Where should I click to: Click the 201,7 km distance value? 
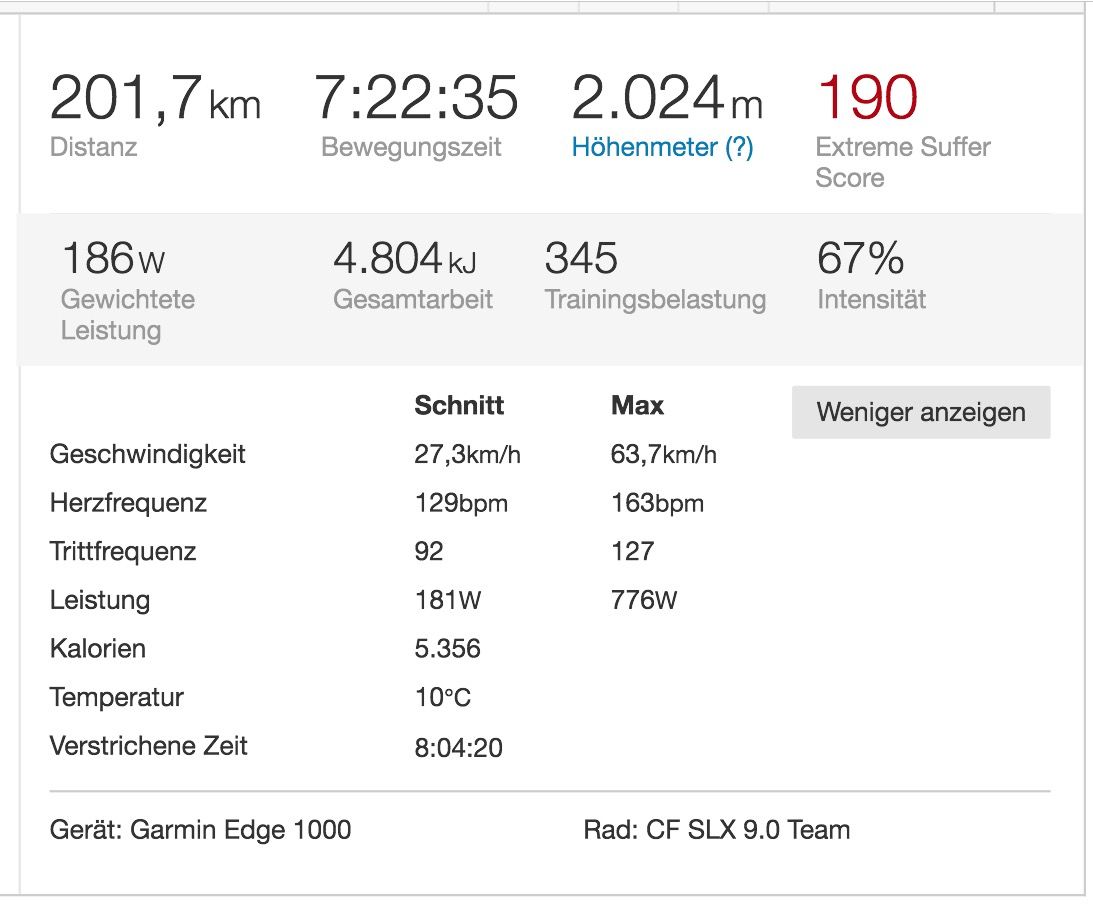pyautogui.click(x=155, y=98)
